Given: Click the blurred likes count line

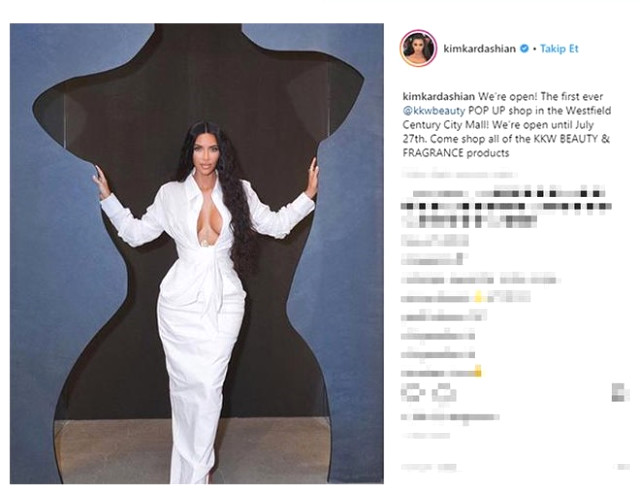Looking at the screenshot, I should tap(450, 417).
